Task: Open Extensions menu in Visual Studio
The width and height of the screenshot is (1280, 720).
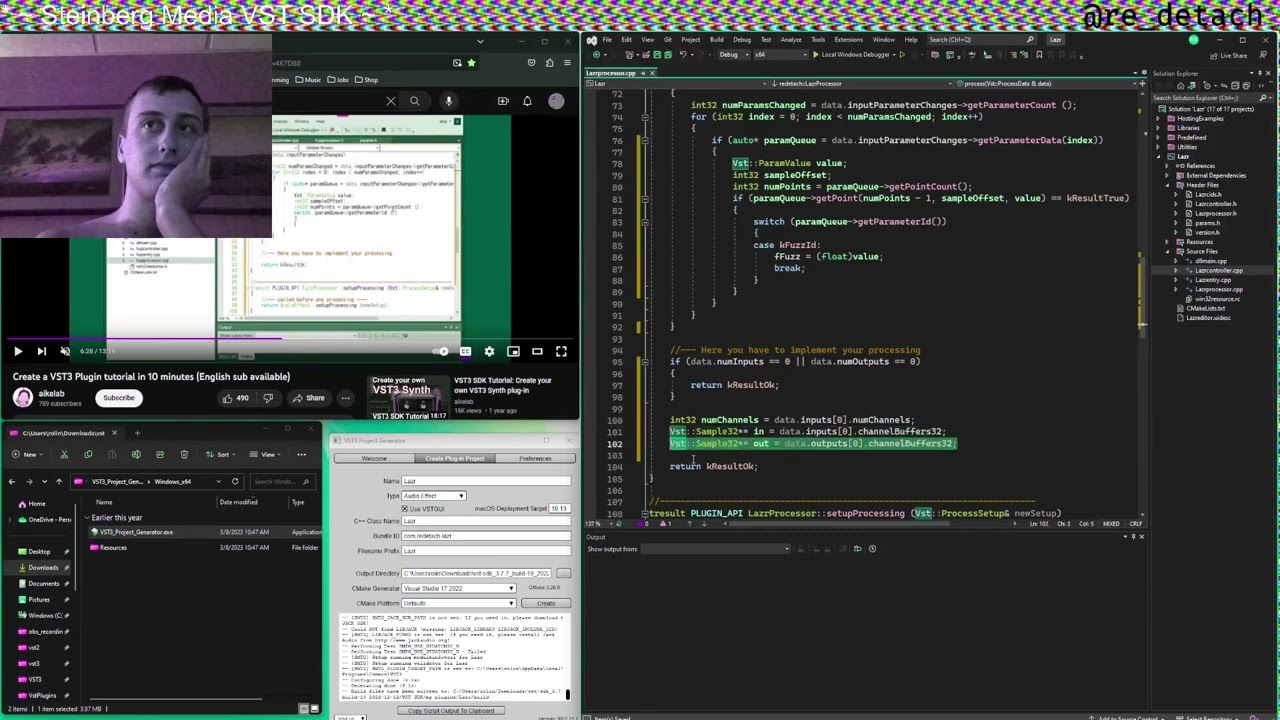Action: tap(848, 40)
